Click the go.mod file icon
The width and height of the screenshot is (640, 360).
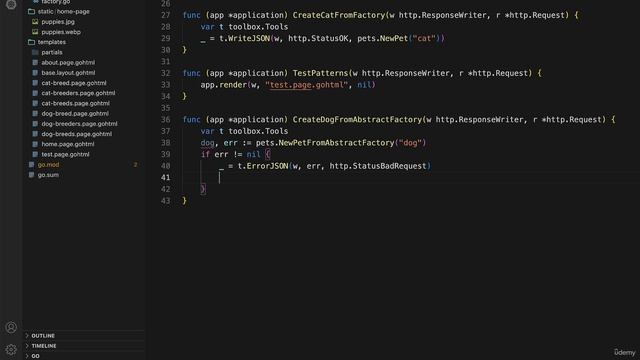(31, 164)
